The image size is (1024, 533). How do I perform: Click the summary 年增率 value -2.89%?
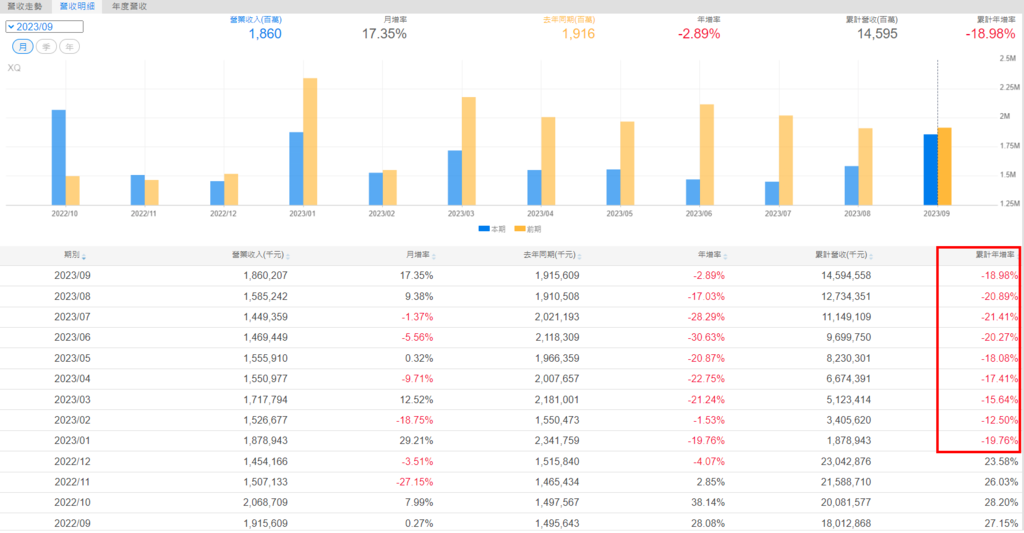699,34
